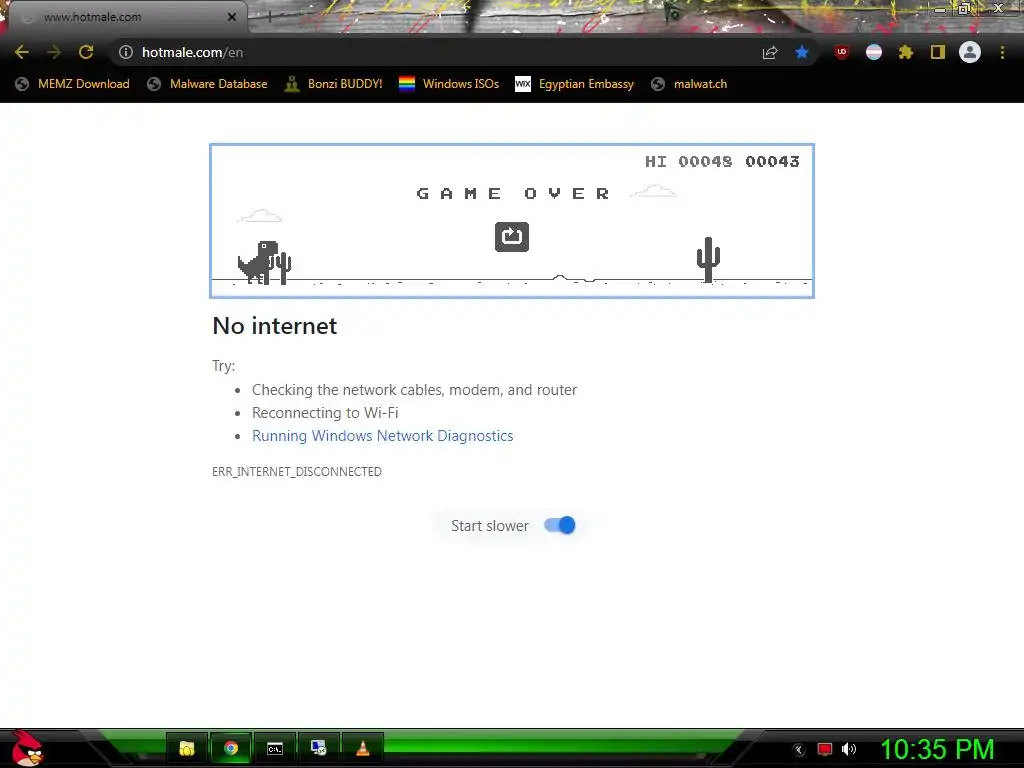Open the Windows ISOs bookmark
1024x768 pixels.
[449, 84]
